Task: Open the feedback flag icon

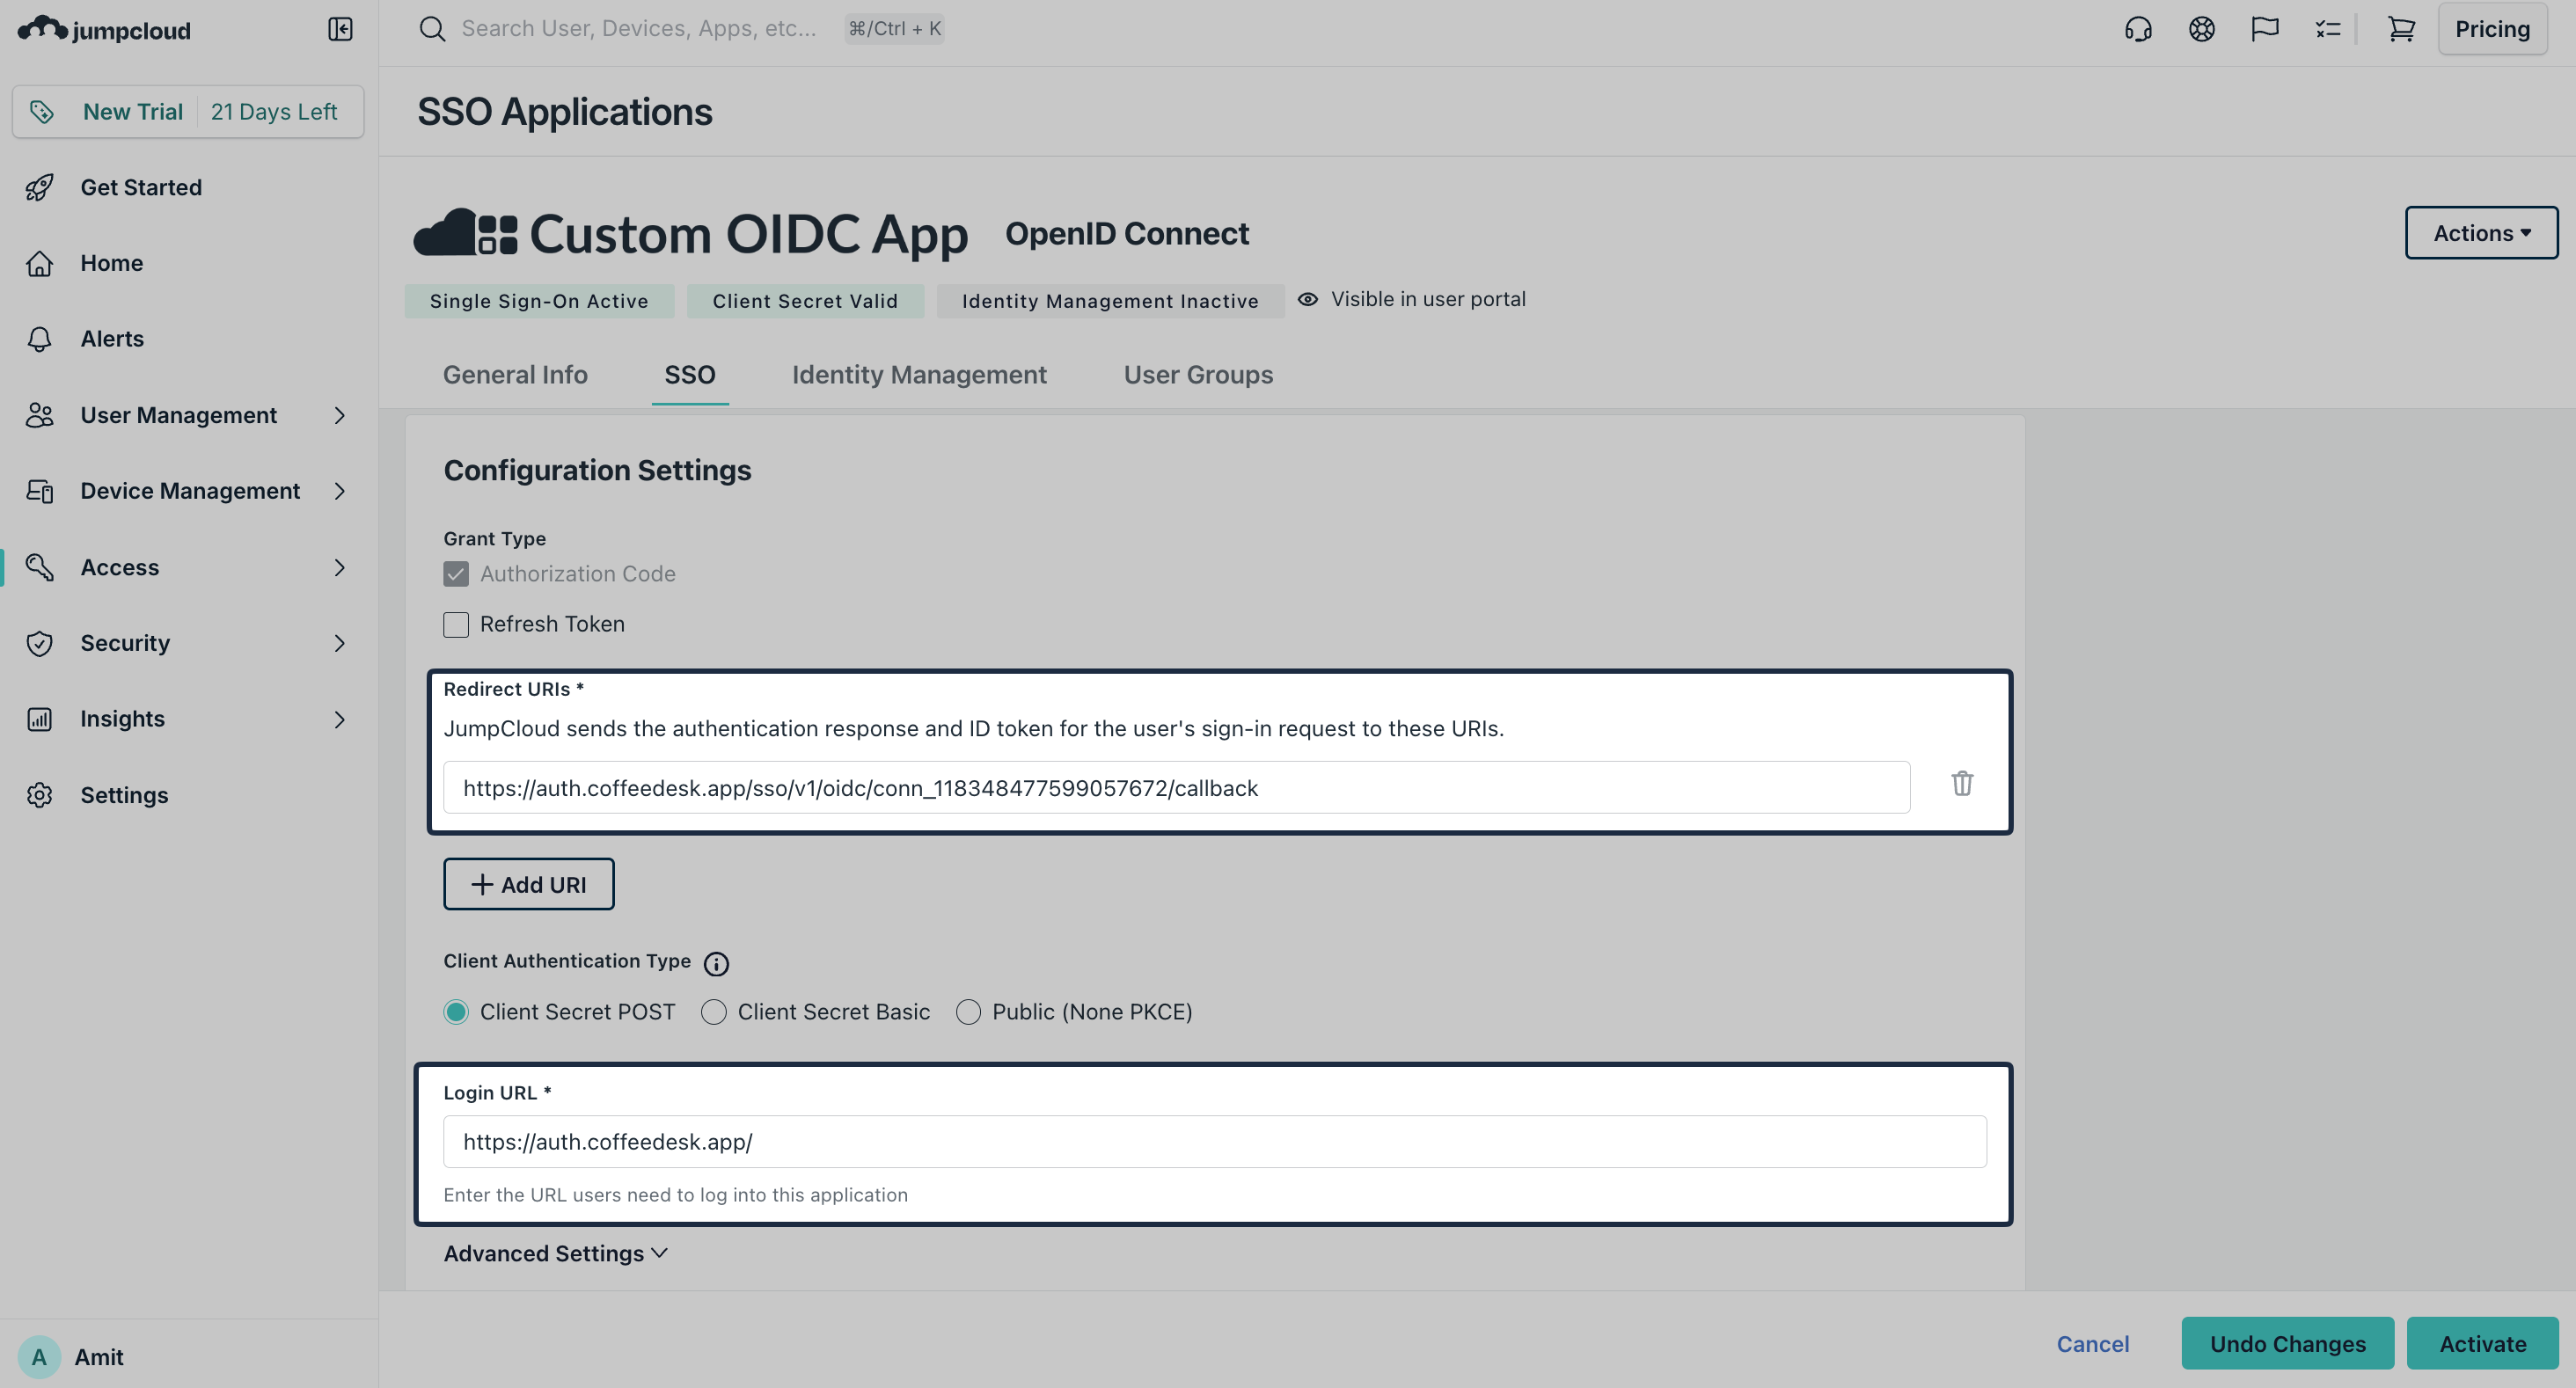Action: point(2264,28)
